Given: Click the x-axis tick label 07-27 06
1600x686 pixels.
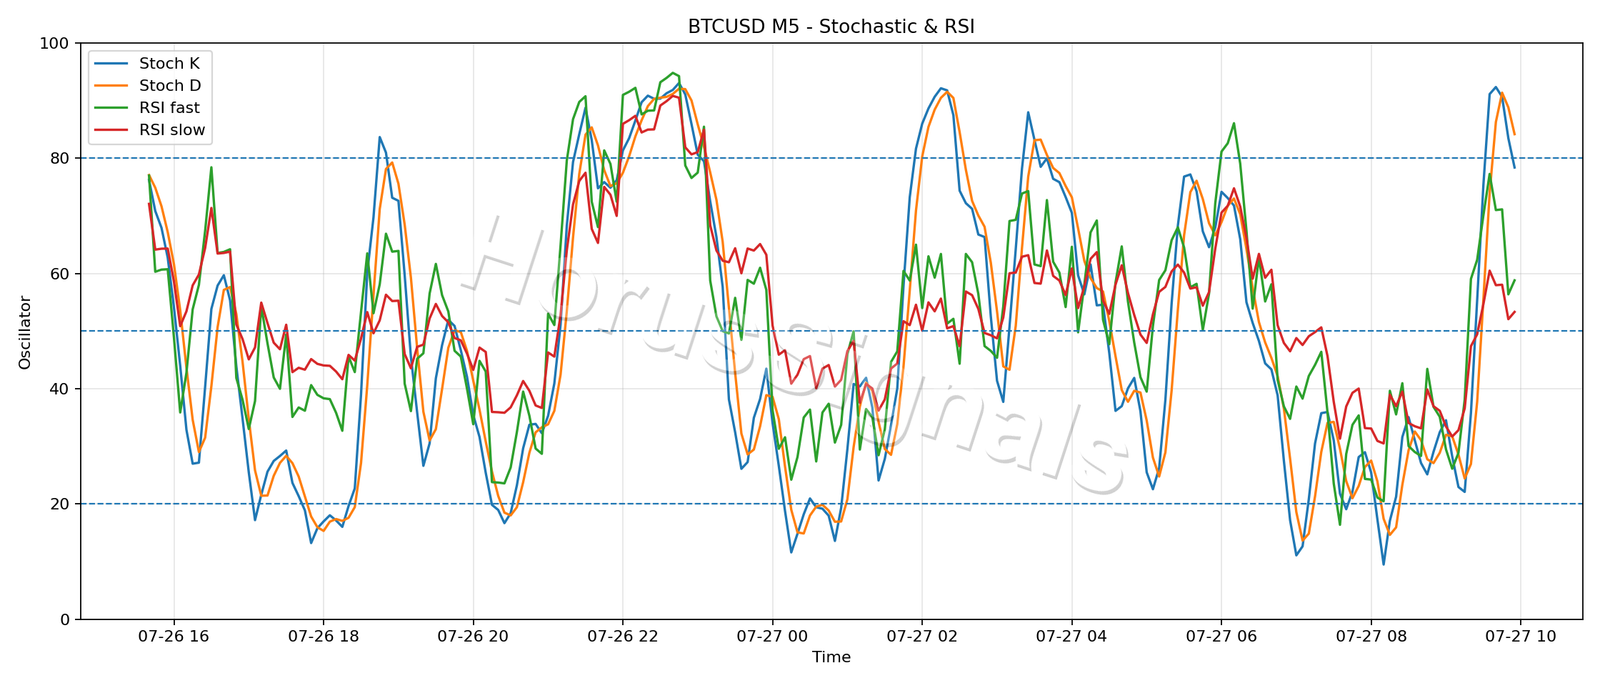Looking at the screenshot, I should tap(1221, 636).
